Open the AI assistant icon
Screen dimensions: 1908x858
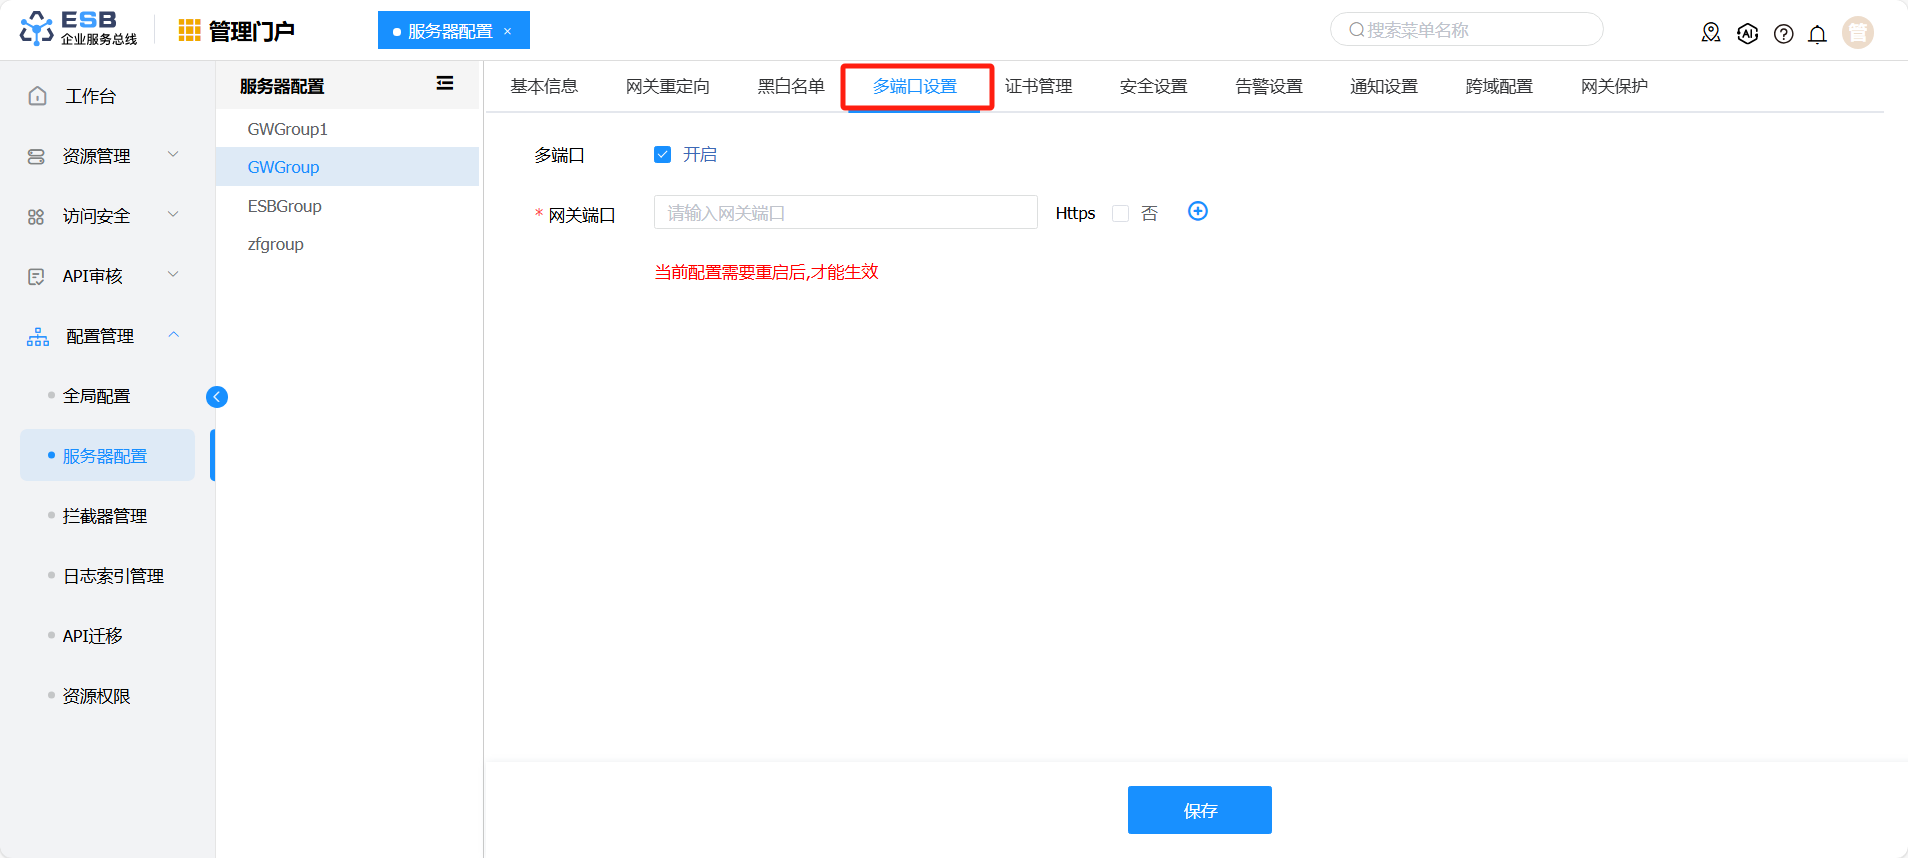(1747, 33)
